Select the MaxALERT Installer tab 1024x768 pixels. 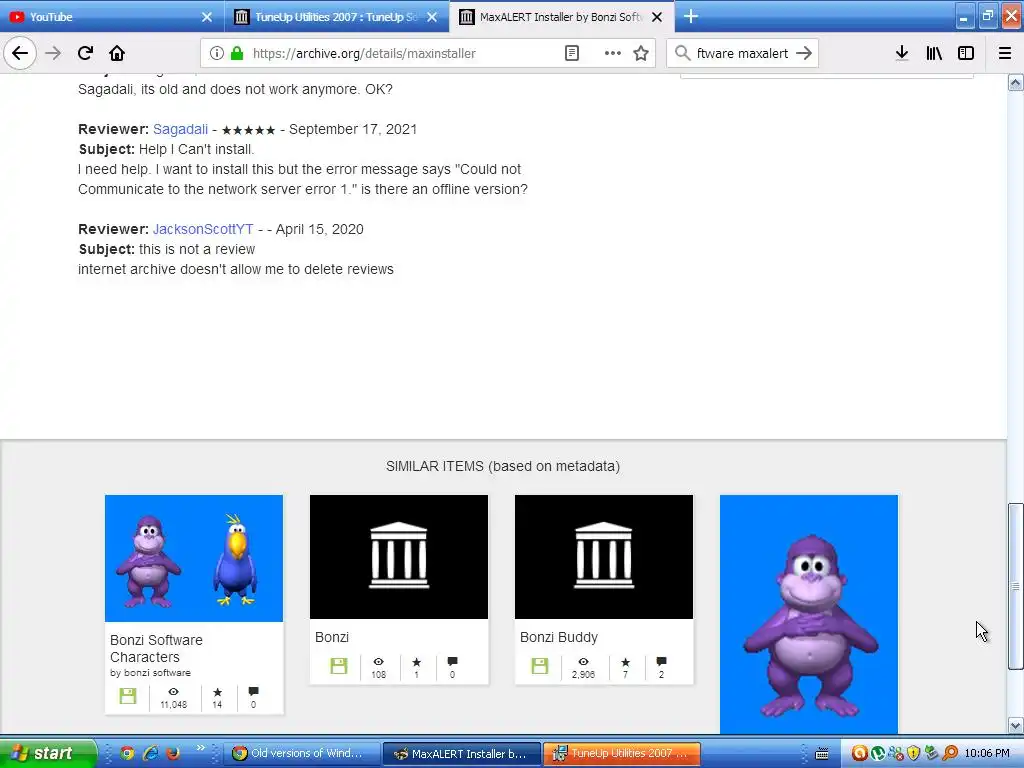click(x=562, y=17)
